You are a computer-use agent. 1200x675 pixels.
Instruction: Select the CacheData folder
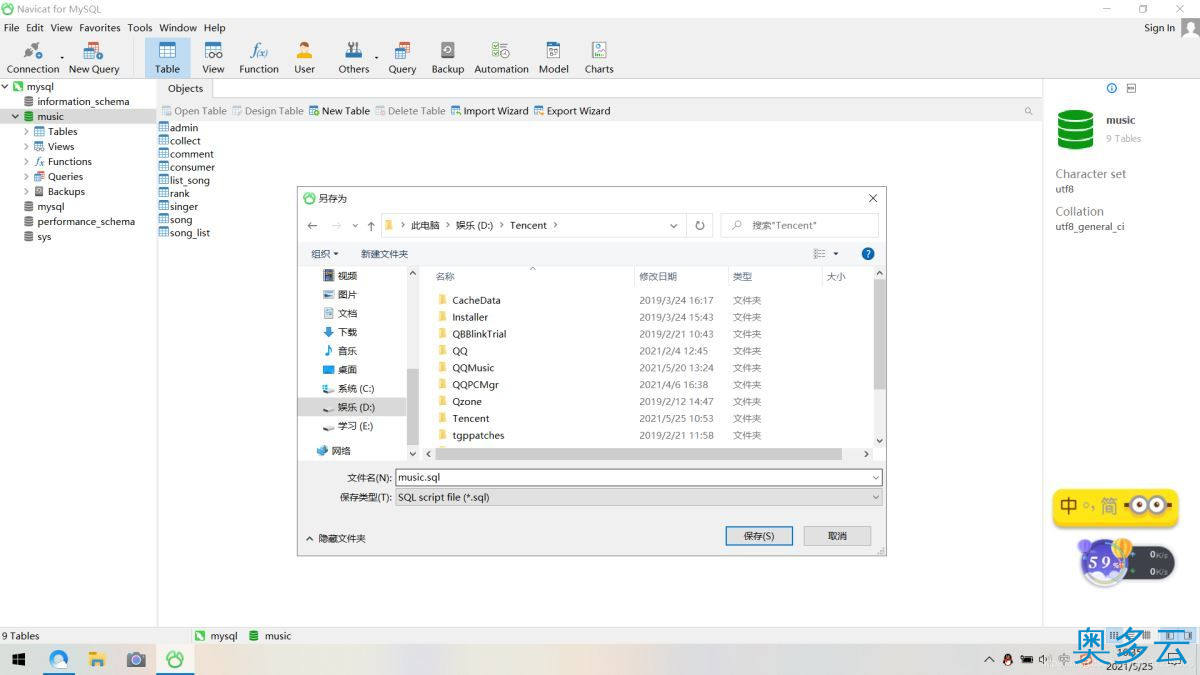(x=476, y=300)
